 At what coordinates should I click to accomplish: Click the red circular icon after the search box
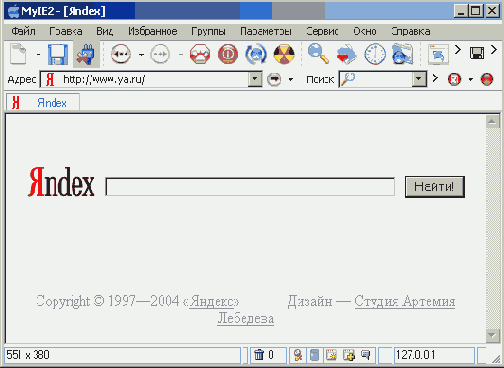click(x=454, y=79)
